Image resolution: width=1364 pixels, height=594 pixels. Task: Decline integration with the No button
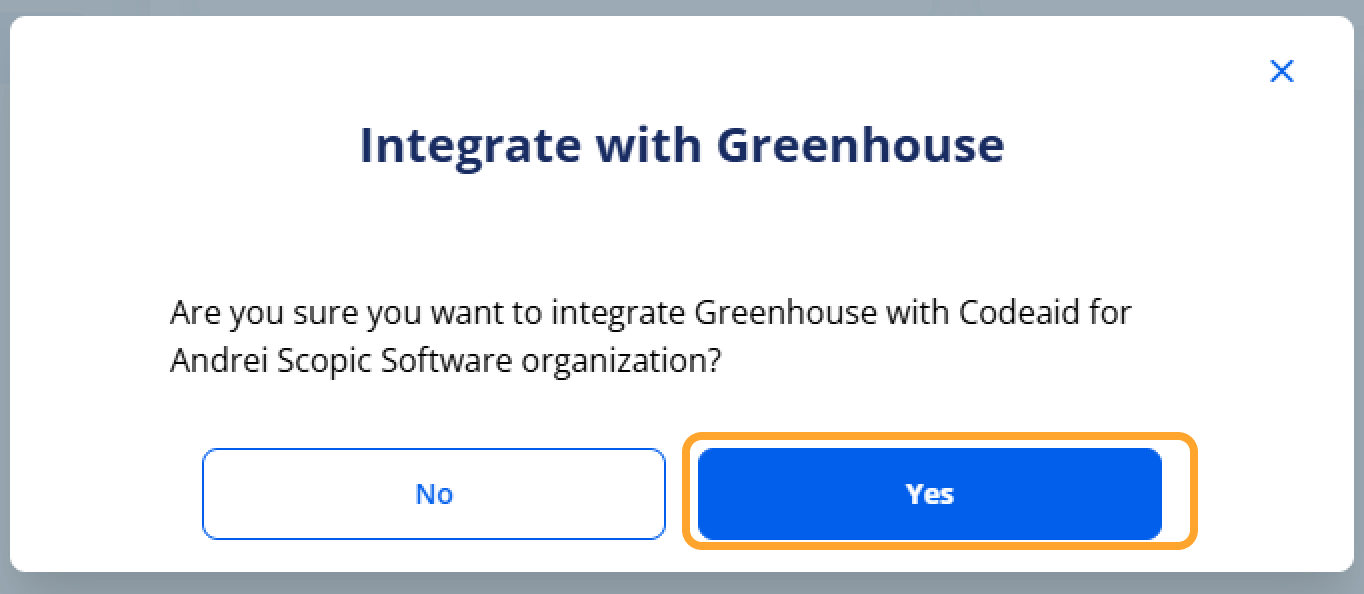(x=434, y=494)
